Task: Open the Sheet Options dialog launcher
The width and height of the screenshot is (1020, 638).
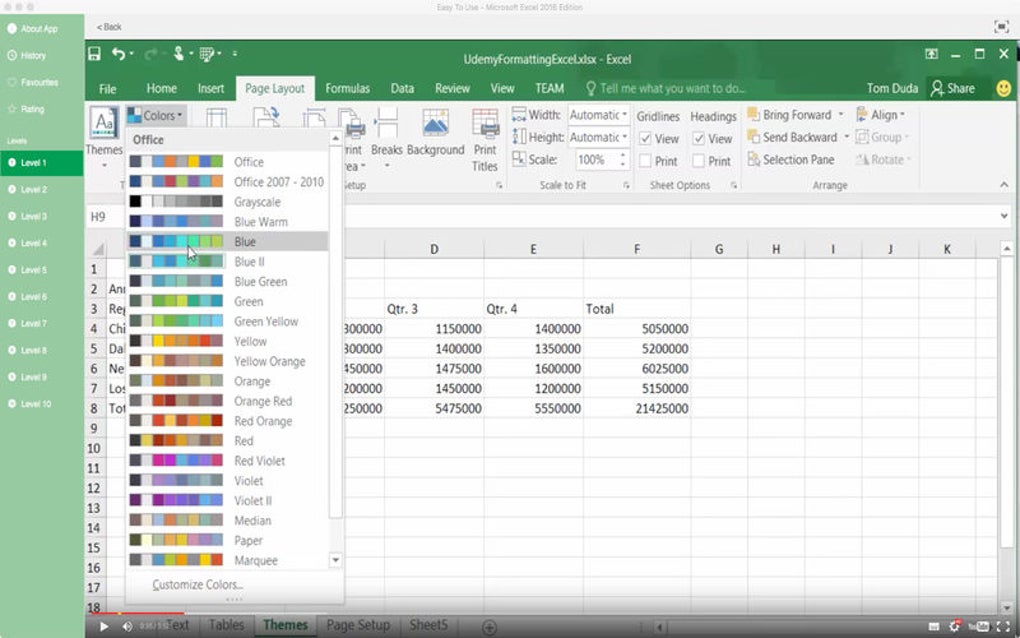Action: tap(733, 185)
